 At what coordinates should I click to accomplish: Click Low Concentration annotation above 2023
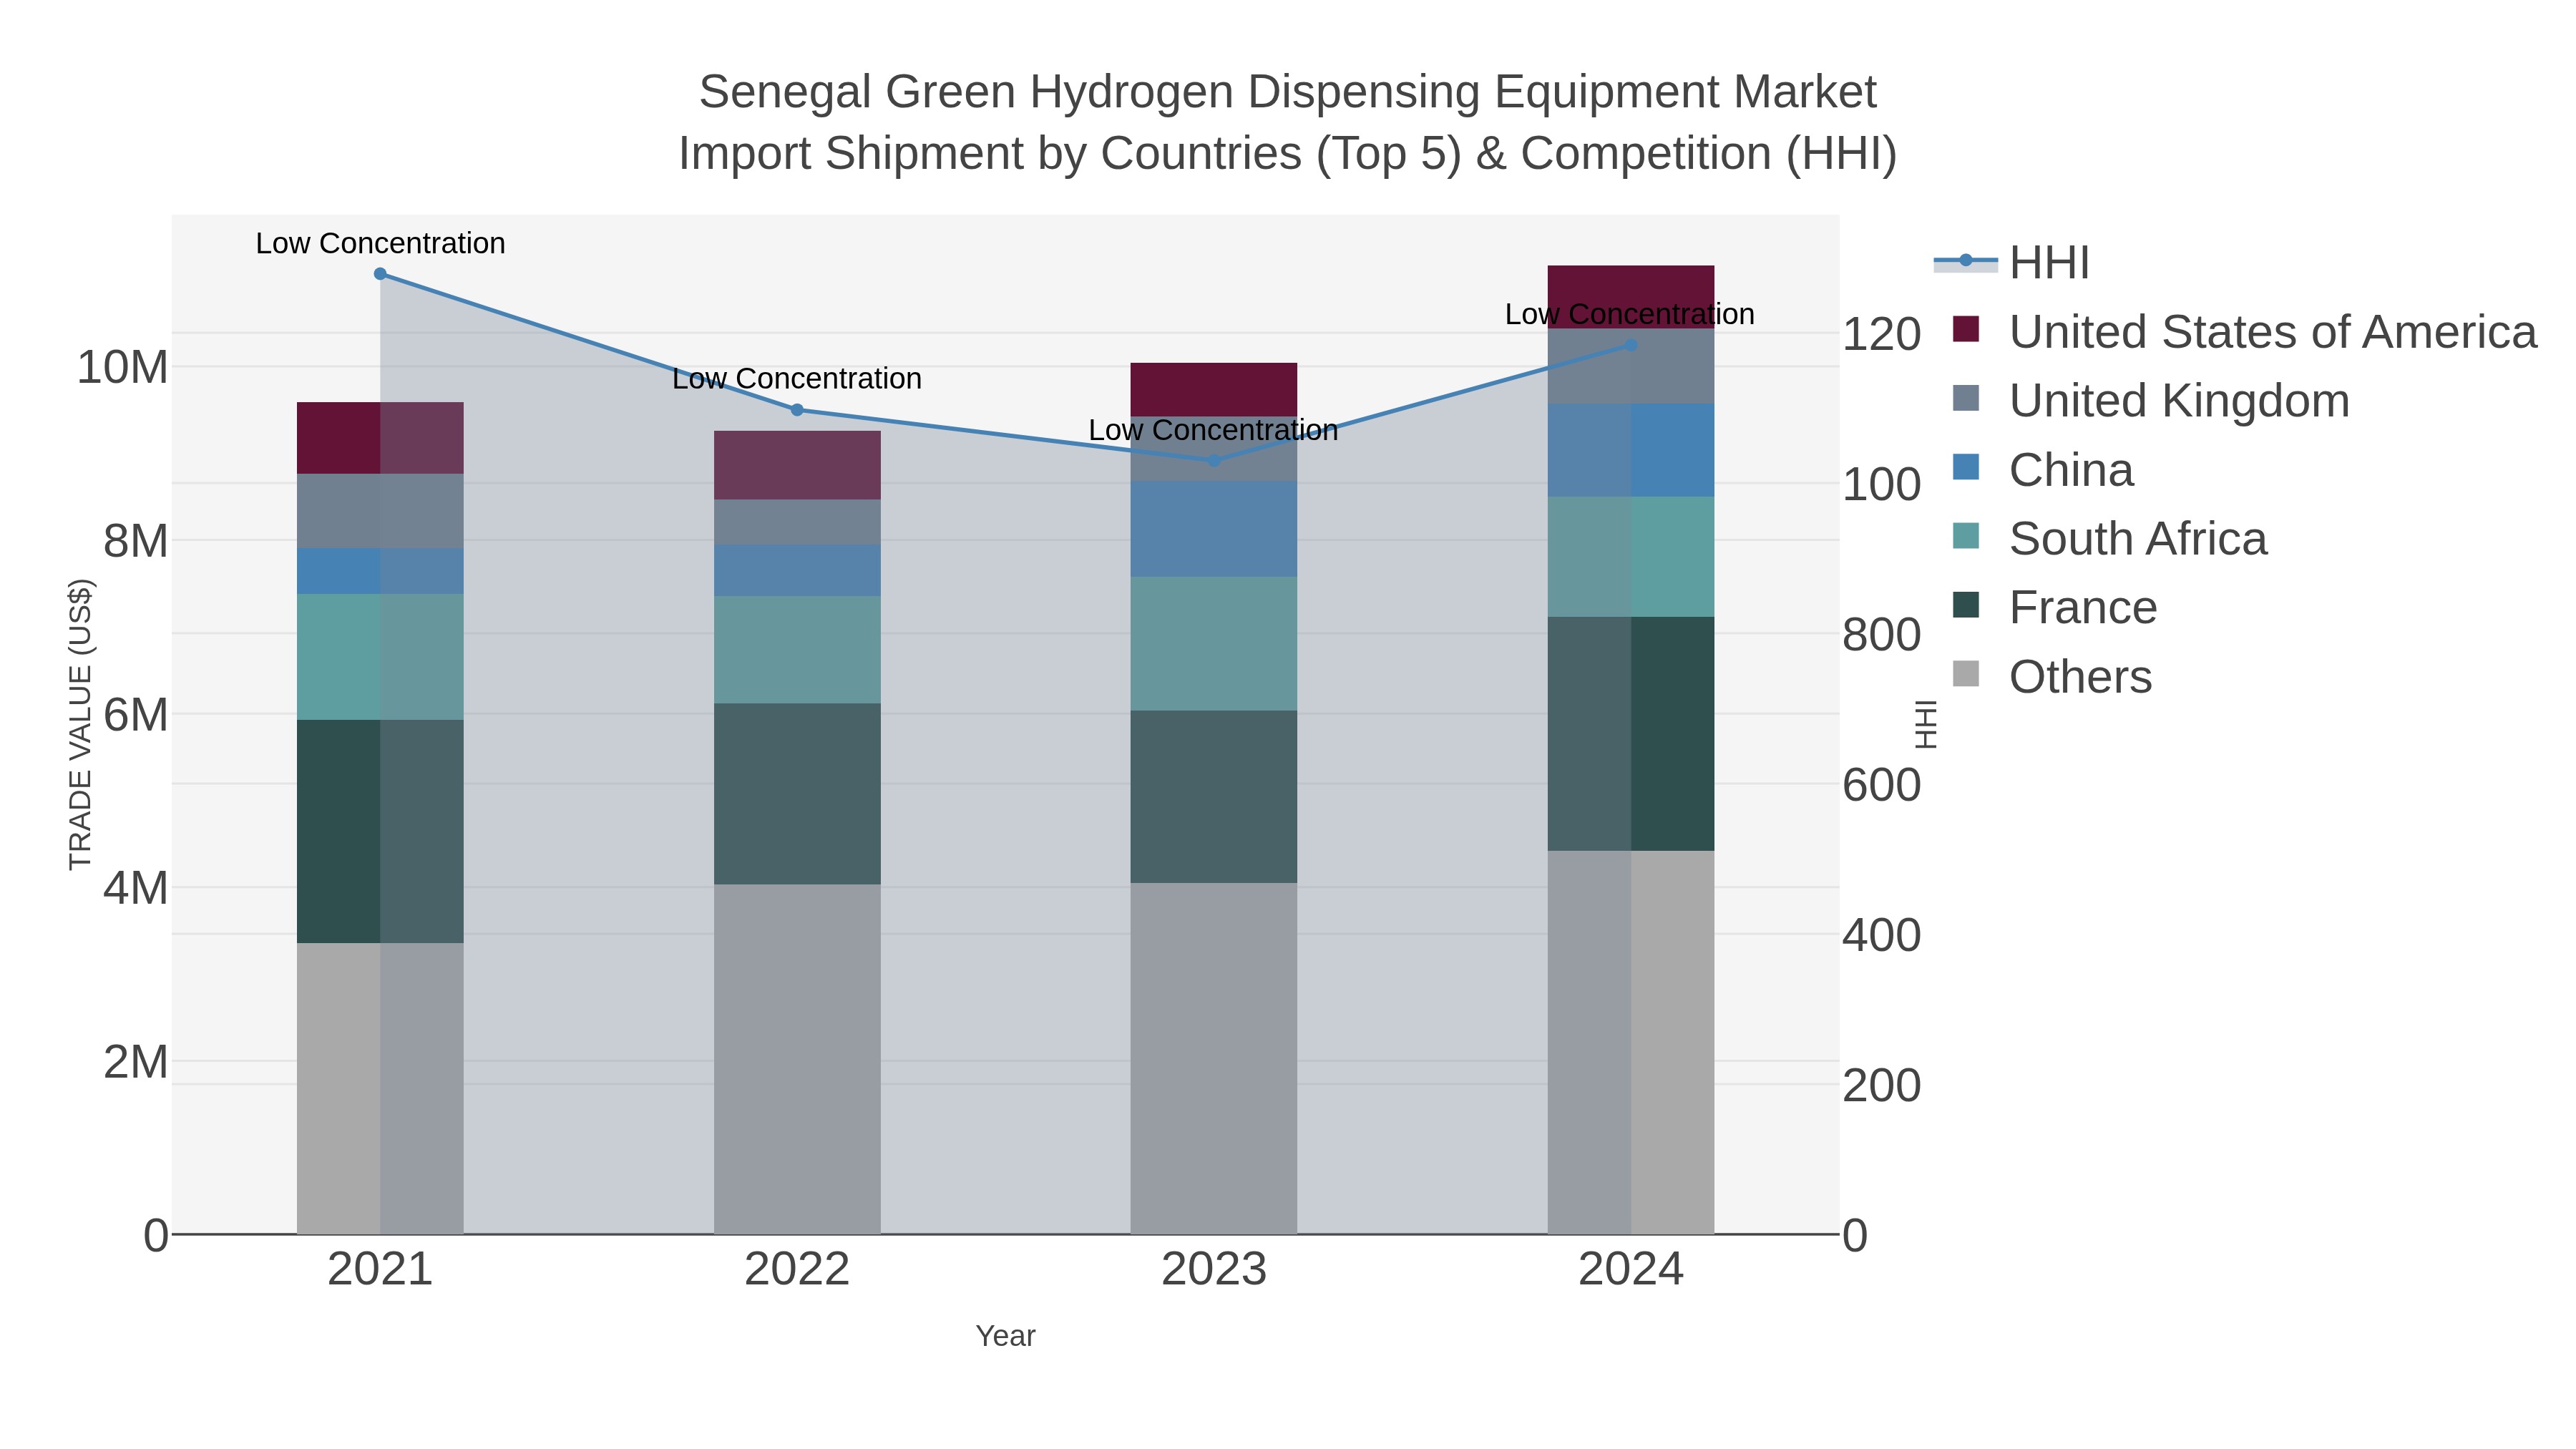click(x=1213, y=430)
